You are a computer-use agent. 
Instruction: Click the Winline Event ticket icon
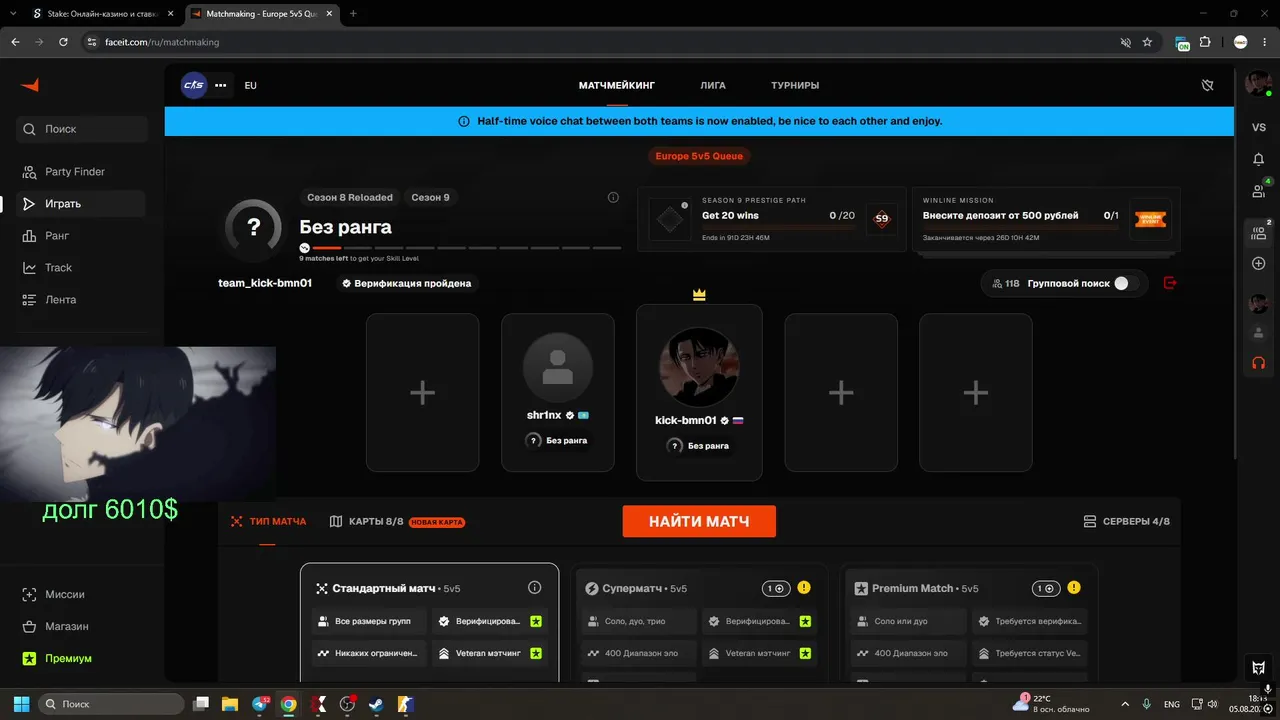[1150, 219]
